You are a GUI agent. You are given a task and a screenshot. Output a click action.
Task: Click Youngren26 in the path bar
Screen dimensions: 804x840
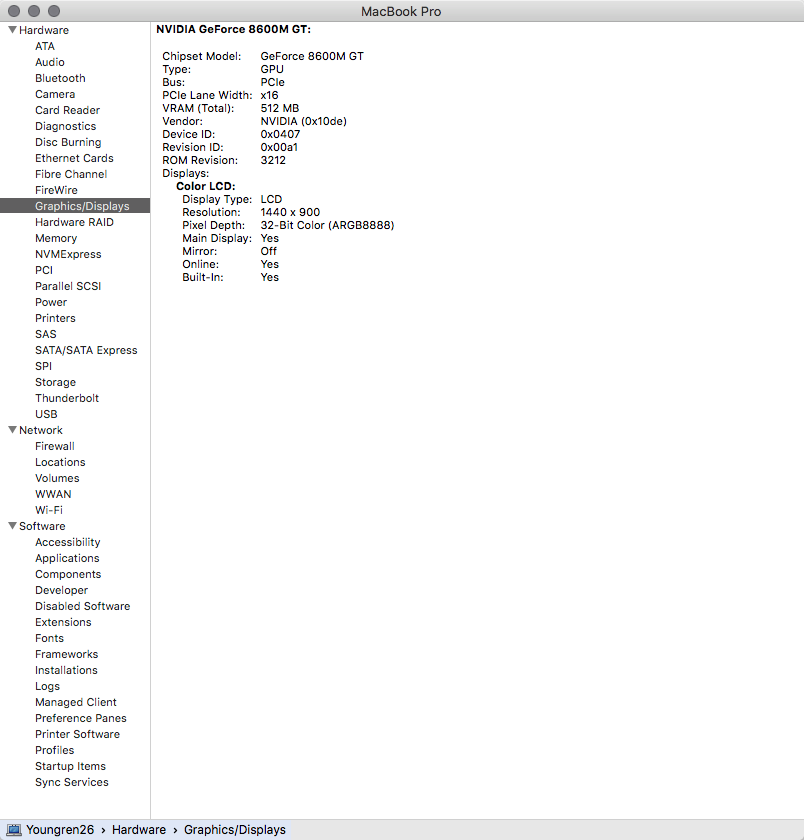60,830
